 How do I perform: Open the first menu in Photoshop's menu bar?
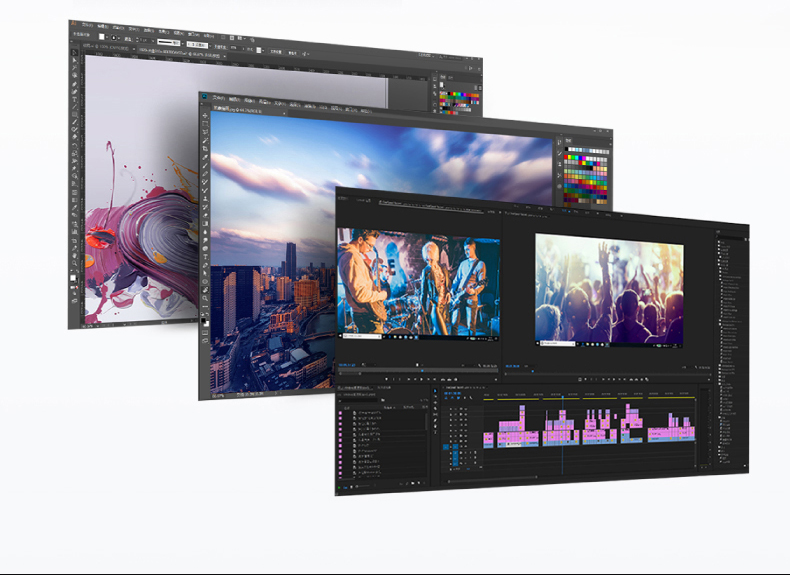[221, 96]
